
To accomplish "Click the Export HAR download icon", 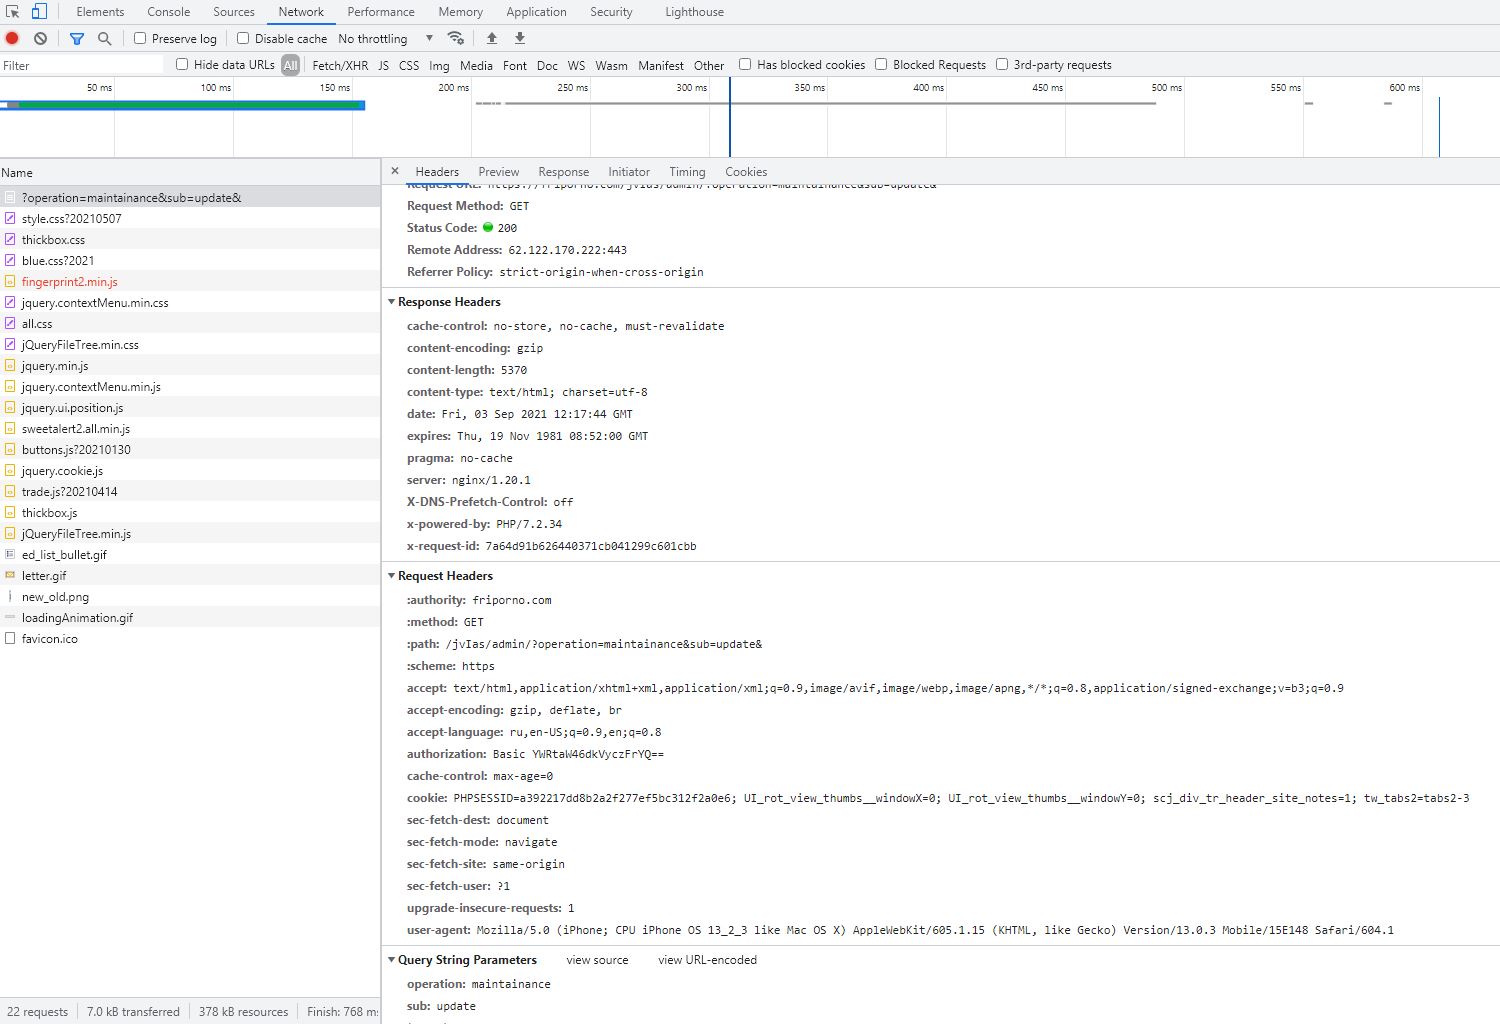I will tap(520, 38).
